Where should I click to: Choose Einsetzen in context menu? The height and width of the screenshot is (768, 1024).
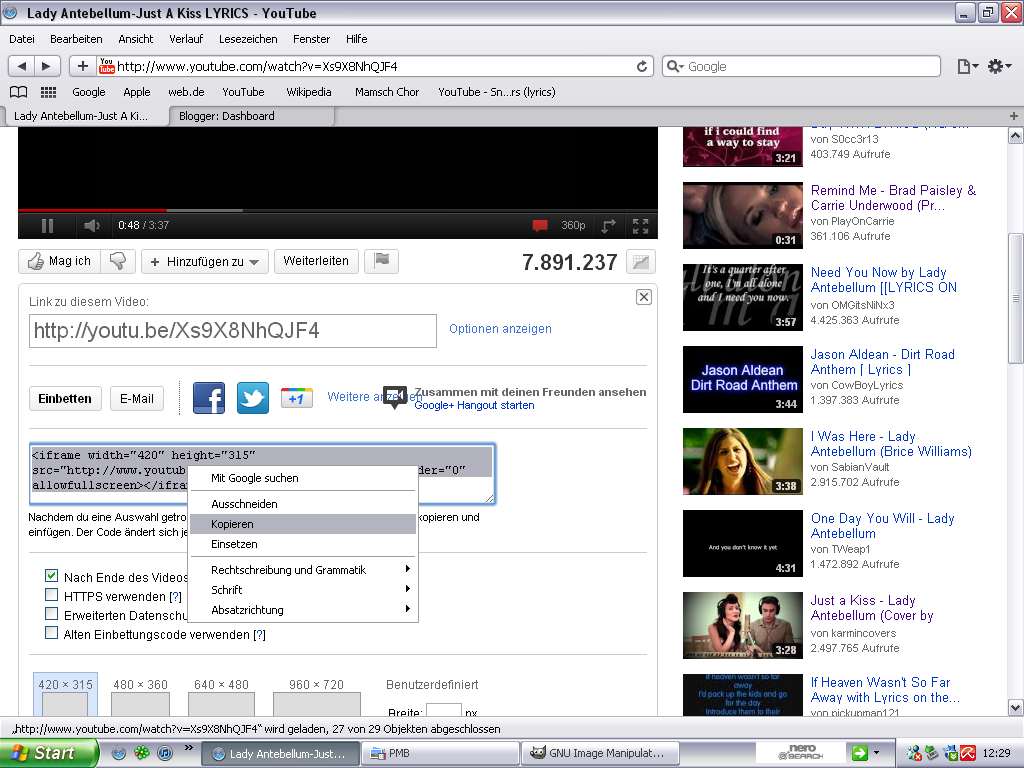coord(303,544)
